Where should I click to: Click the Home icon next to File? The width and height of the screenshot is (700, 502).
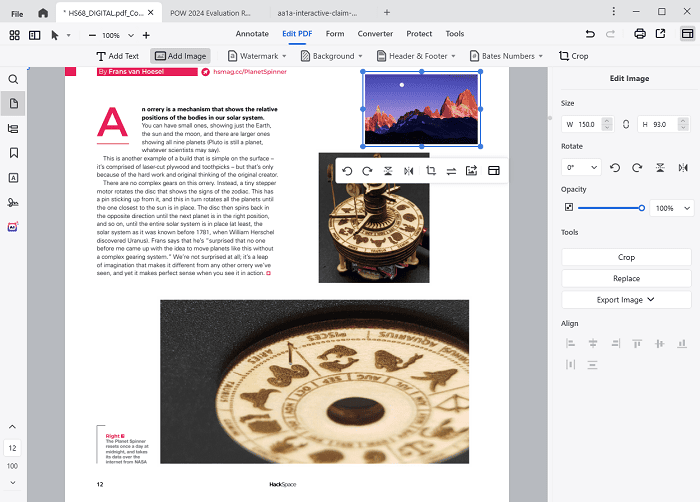click(x=42, y=13)
